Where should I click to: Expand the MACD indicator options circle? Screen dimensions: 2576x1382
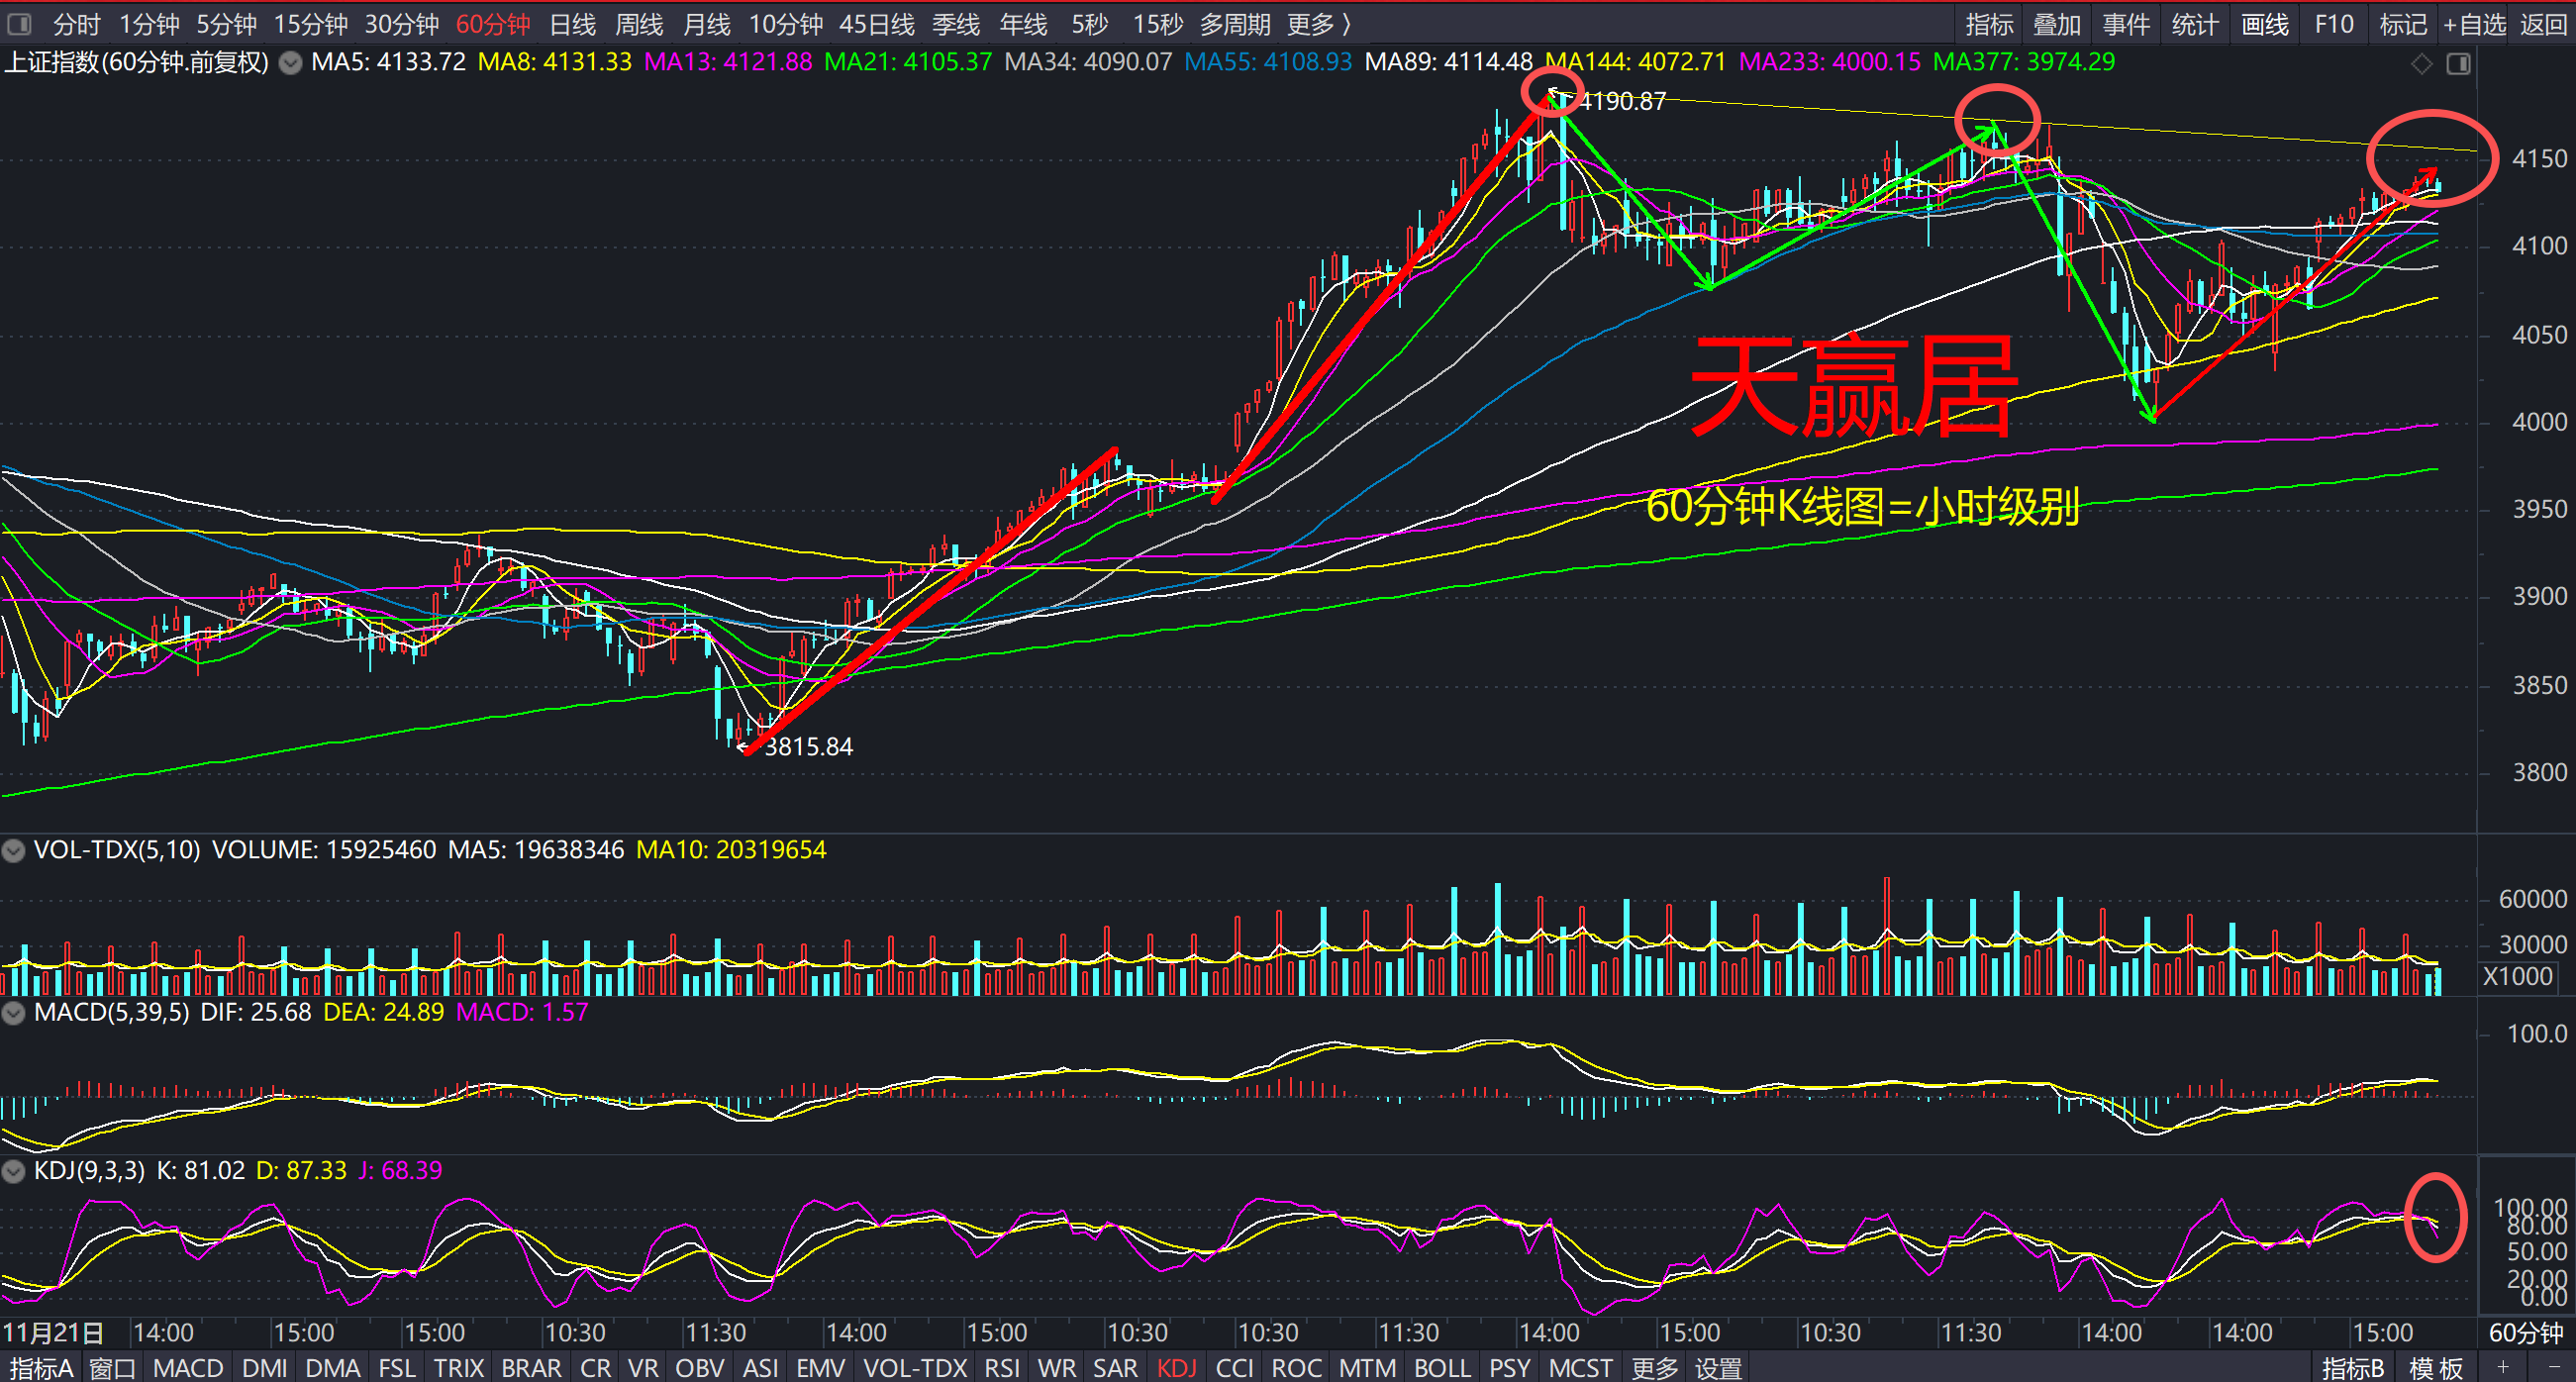point(13,1013)
